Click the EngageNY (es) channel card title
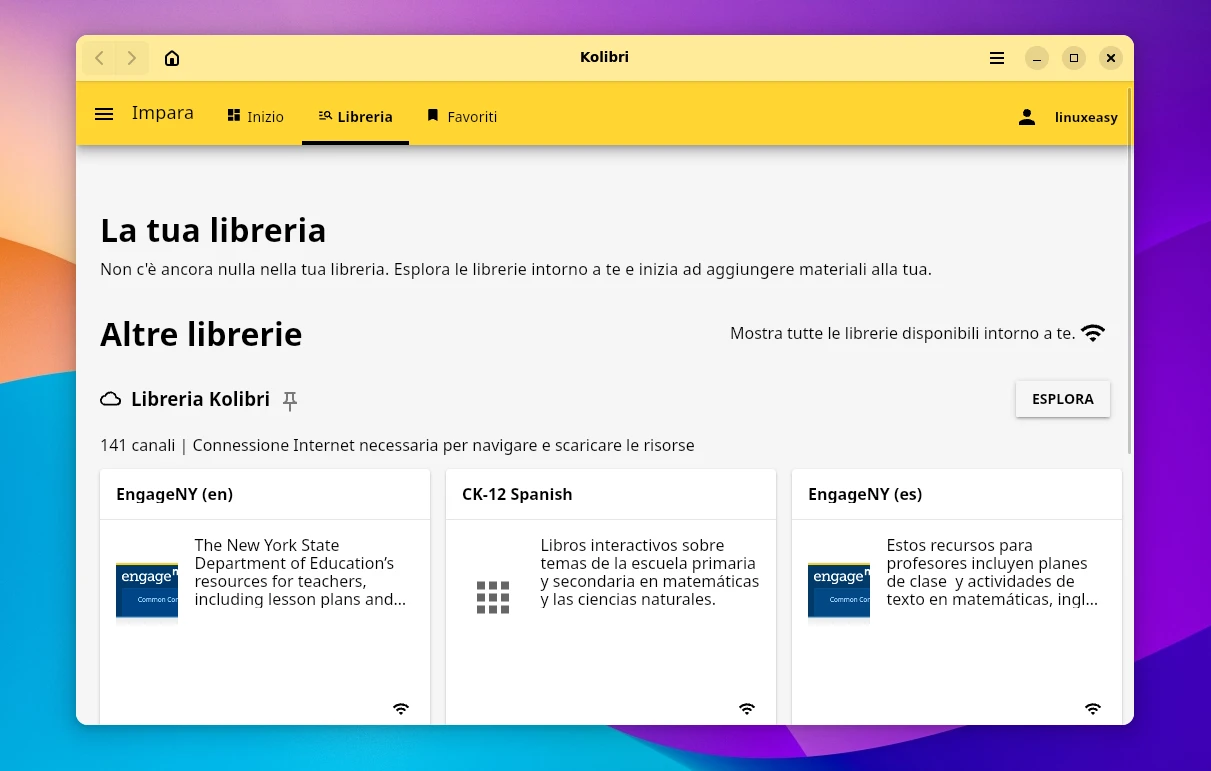Image resolution: width=1211 pixels, height=771 pixels. (x=864, y=494)
